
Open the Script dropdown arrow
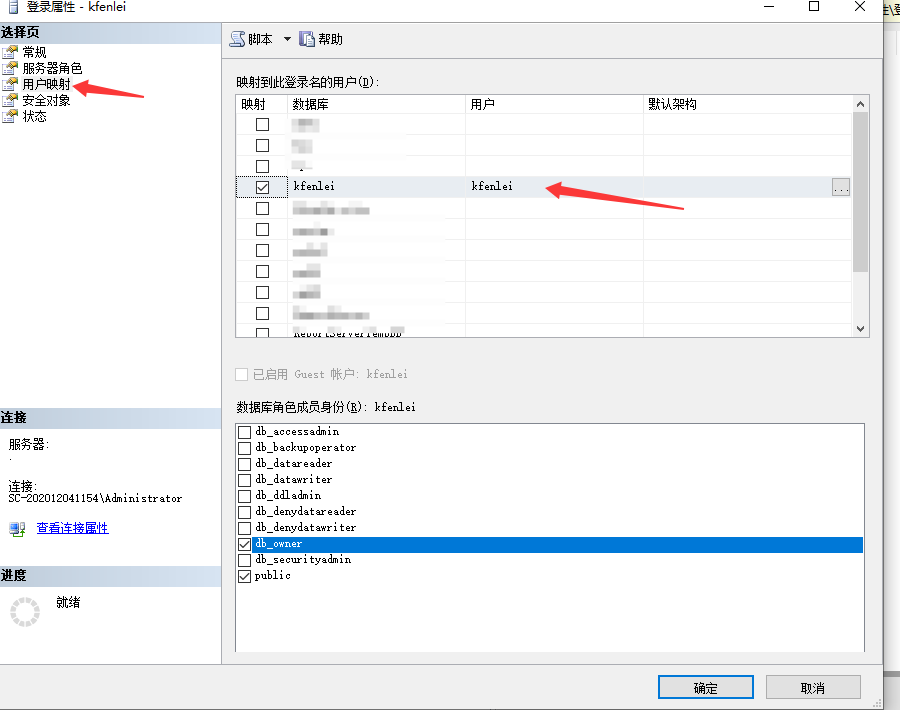[287, 39]
